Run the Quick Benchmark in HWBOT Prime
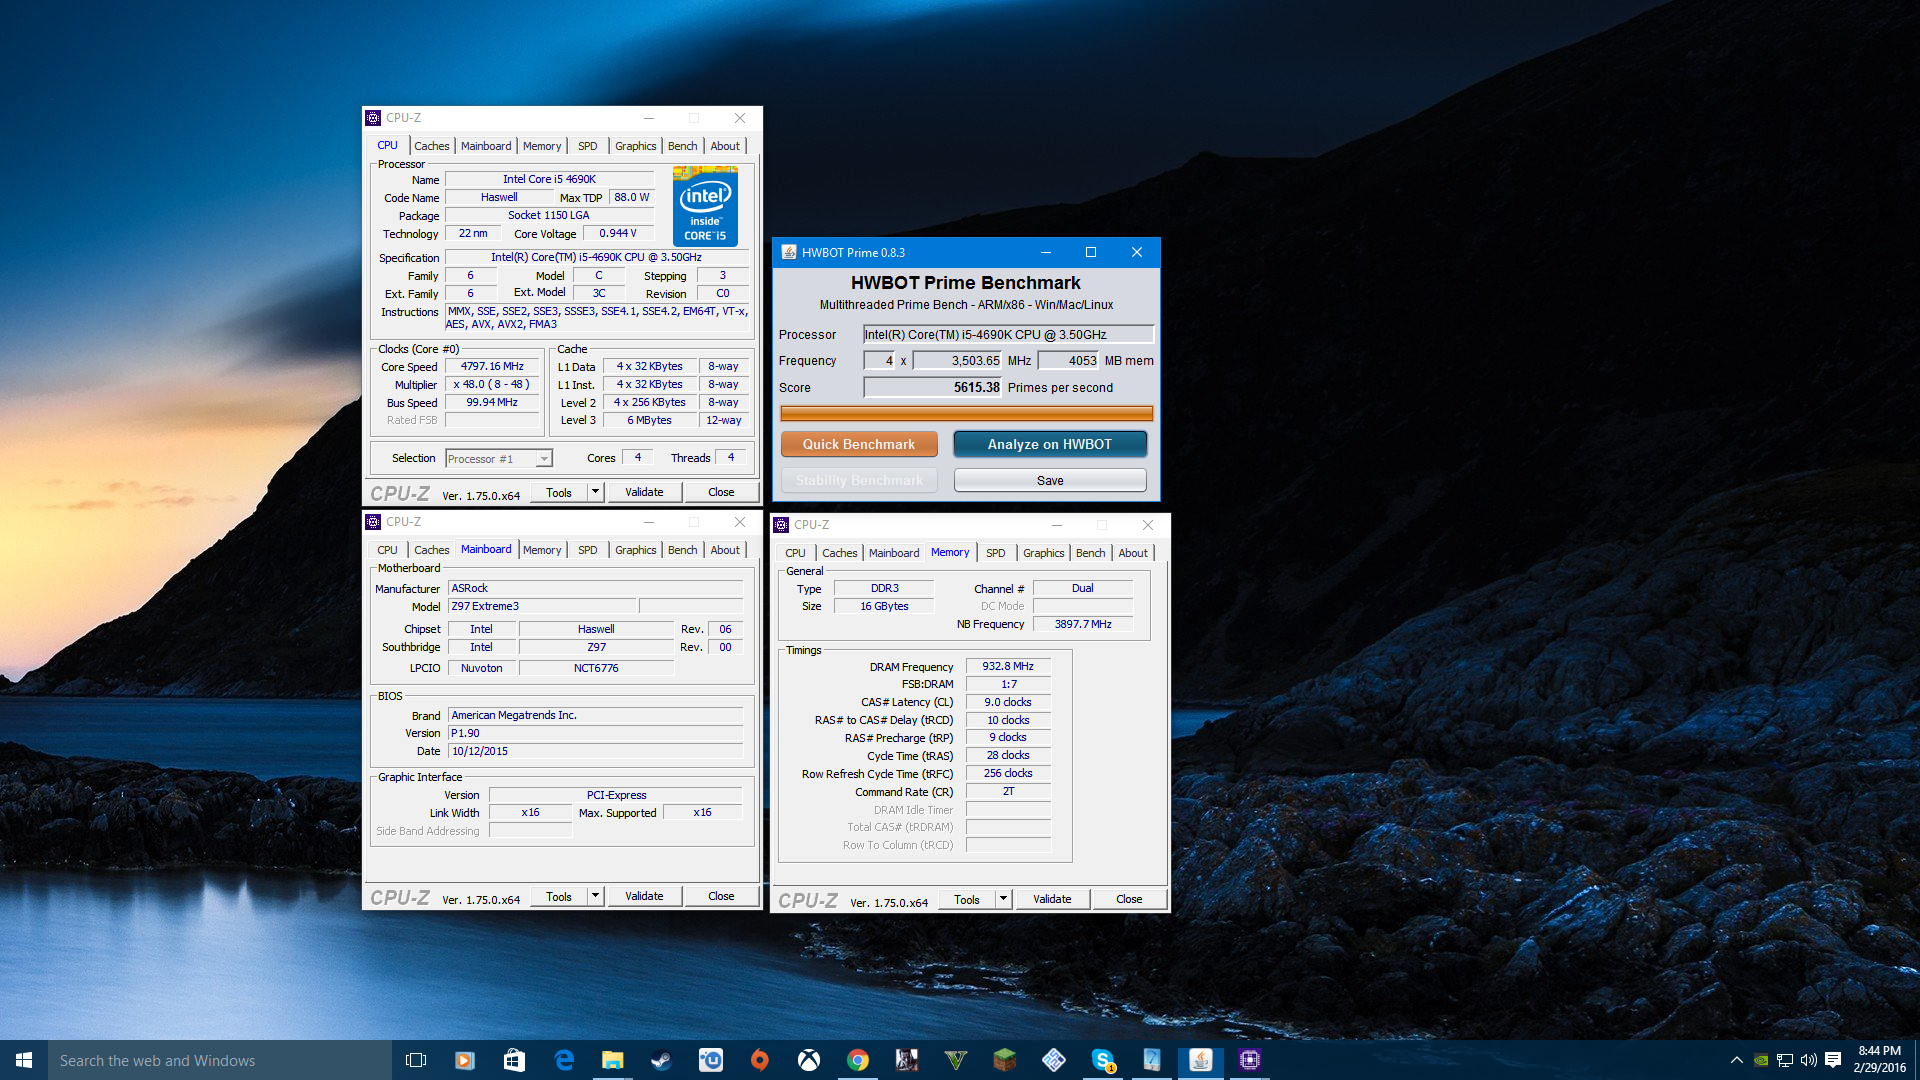 (x=859, y=444)
